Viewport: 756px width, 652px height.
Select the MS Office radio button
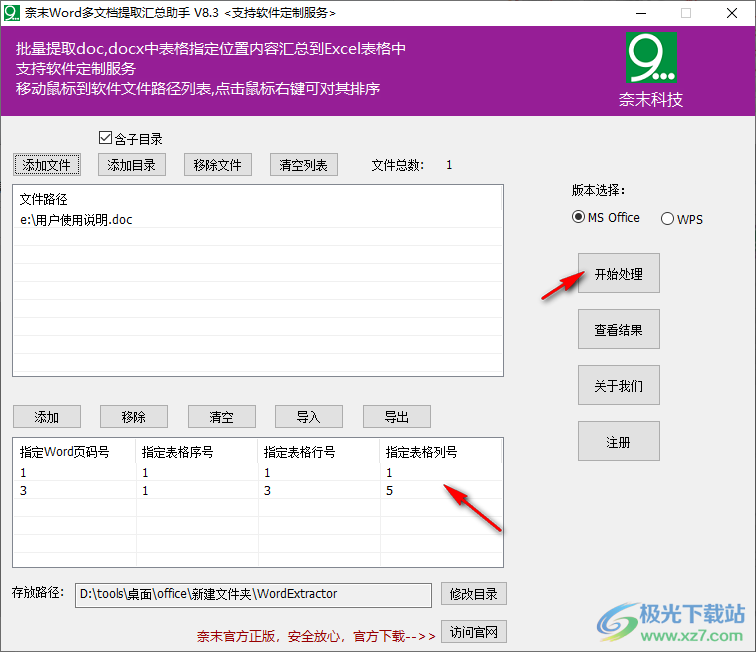pyautogui.click(x=578, y=217)
